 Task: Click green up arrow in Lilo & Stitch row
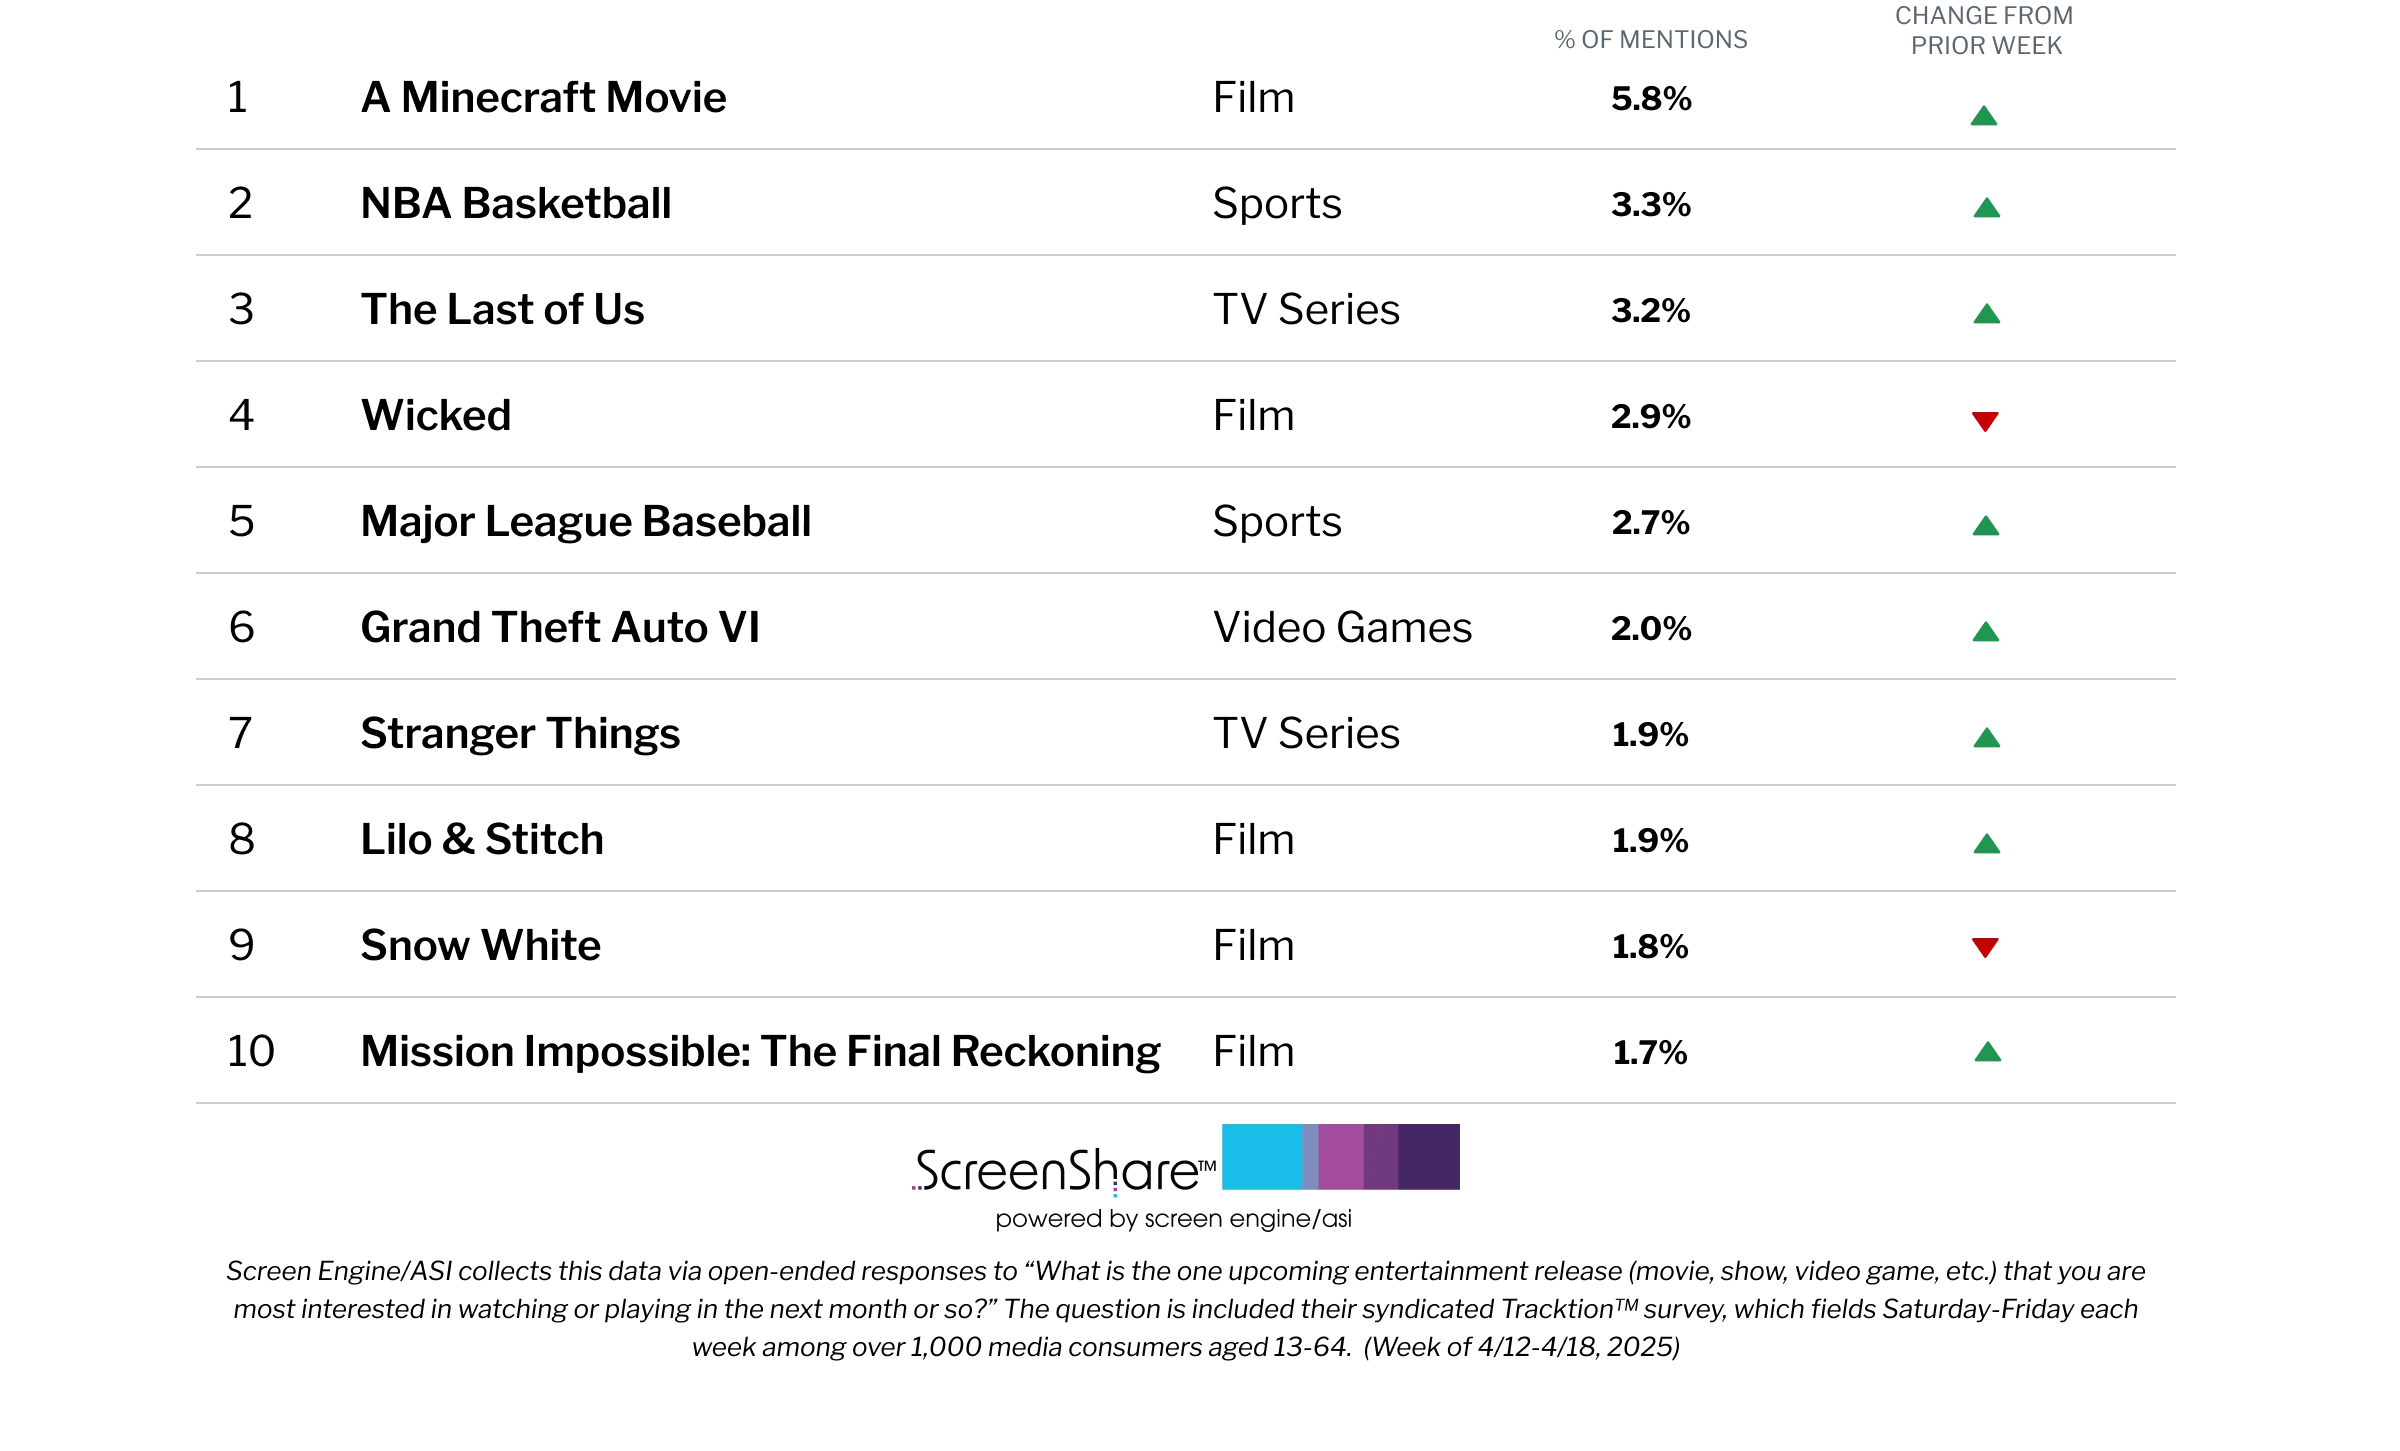point(1986,844)
